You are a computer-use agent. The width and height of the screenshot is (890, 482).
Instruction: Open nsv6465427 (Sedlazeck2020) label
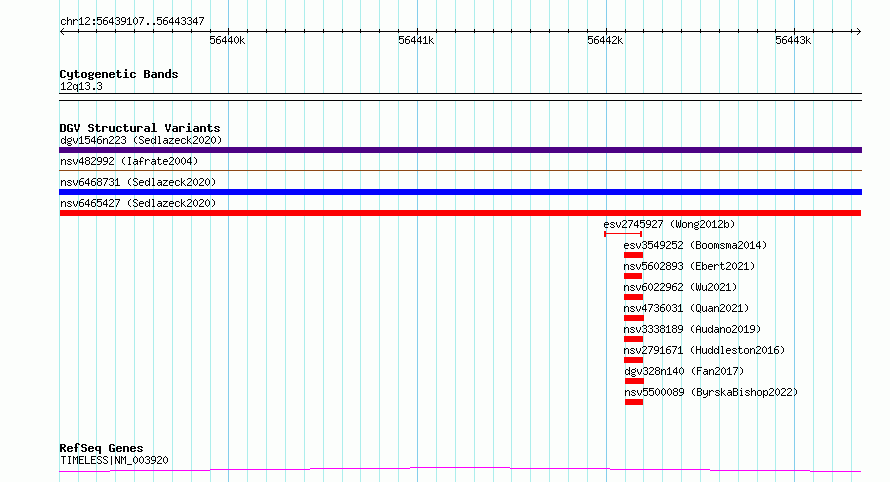[x=138, y=203]
